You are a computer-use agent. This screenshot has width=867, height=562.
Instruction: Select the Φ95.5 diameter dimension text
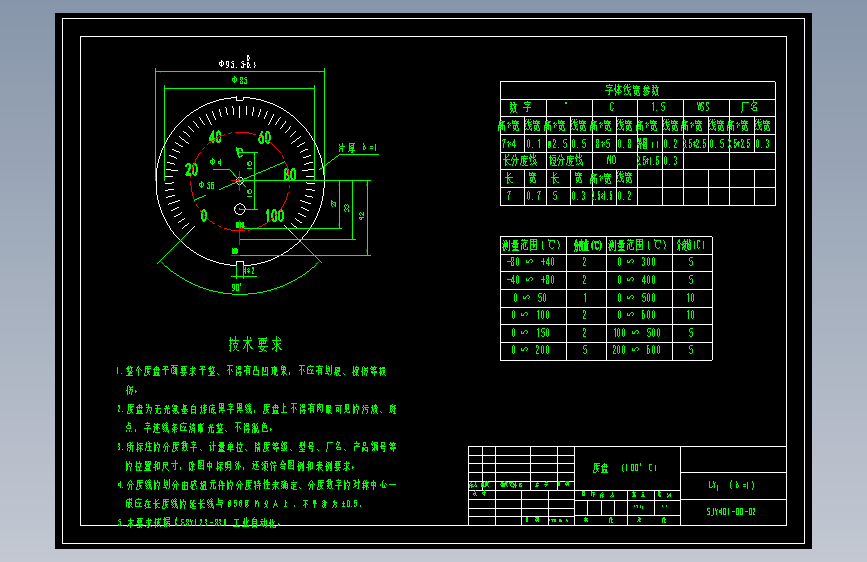[237, 63]
